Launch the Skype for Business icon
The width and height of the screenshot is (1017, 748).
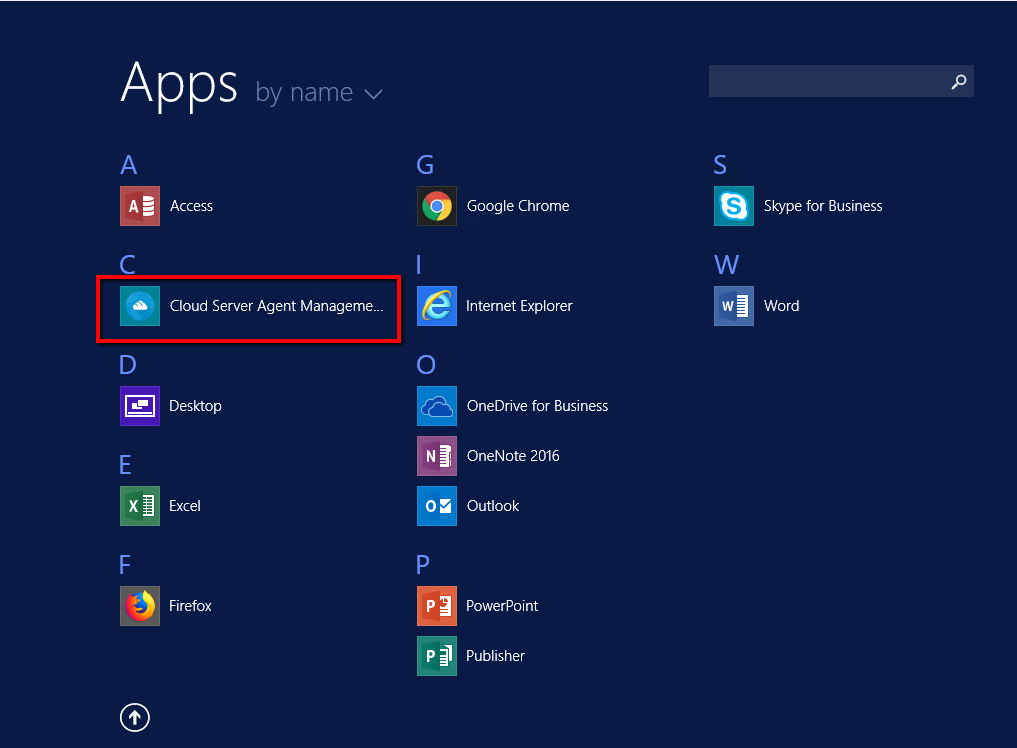pyautogui.click(x=734, y=206)
